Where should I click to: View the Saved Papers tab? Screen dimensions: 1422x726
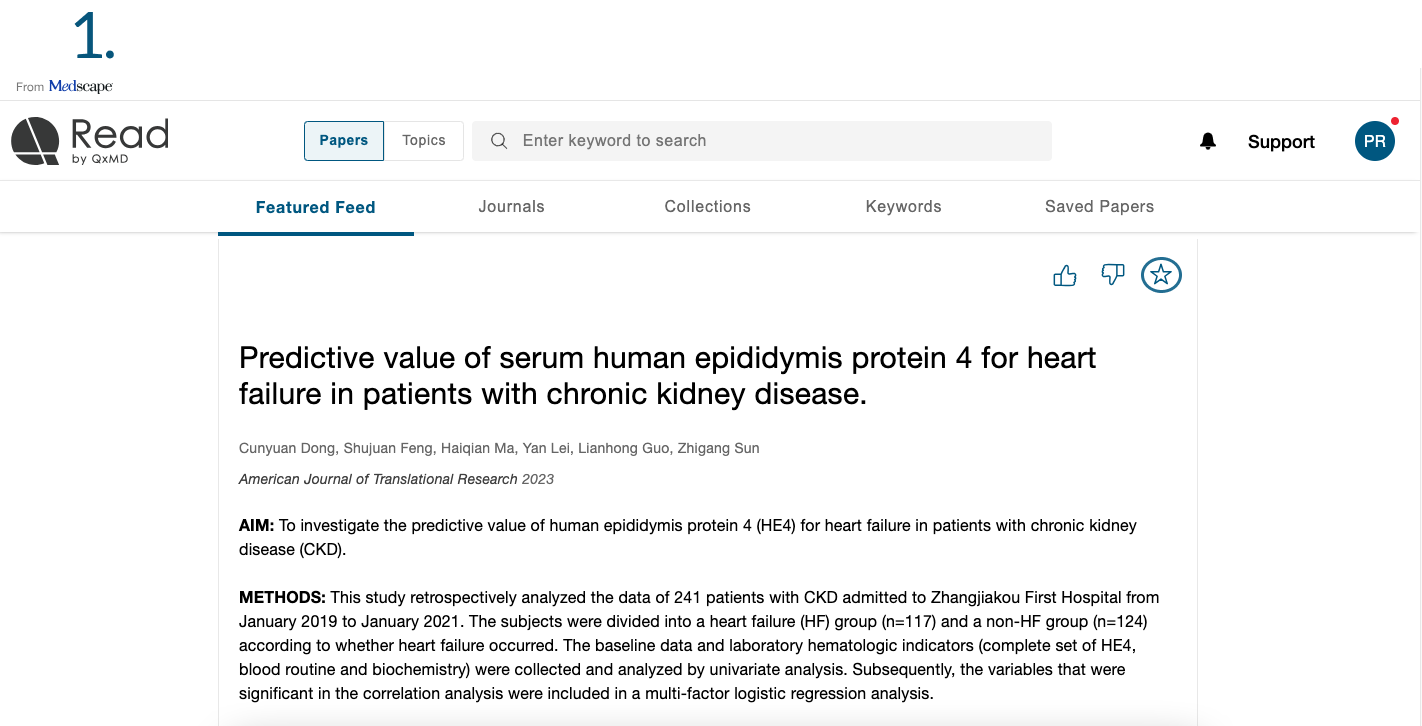click(x=1100, y=206)
